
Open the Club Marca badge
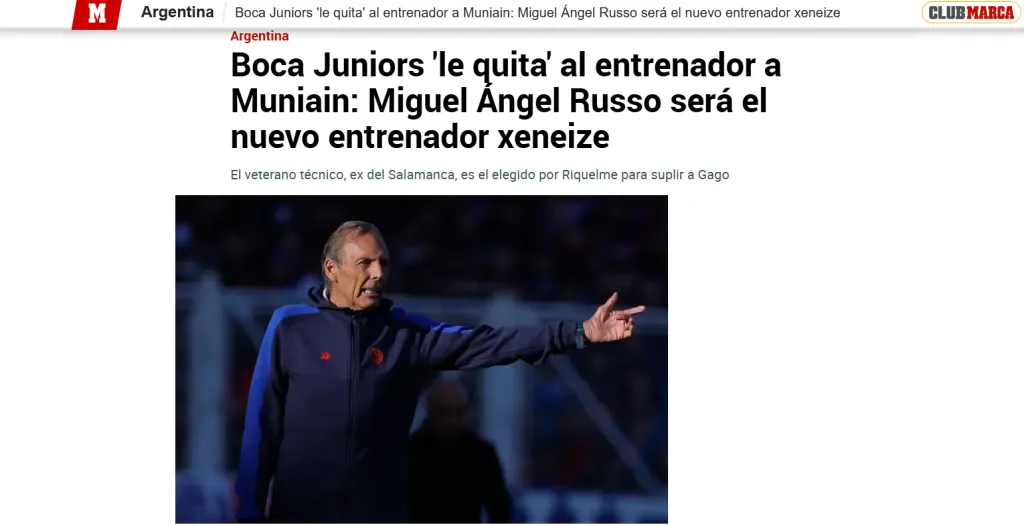pos(971,12)
